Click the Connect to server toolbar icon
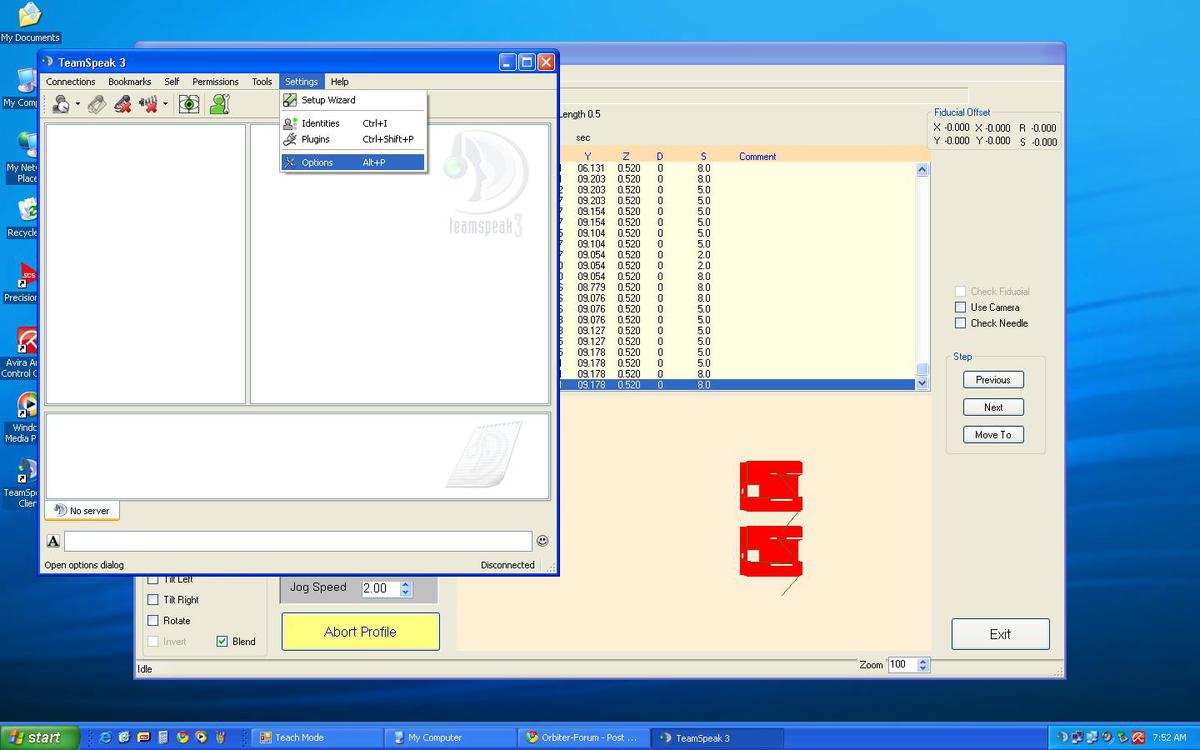 click(x=61, y=104)
